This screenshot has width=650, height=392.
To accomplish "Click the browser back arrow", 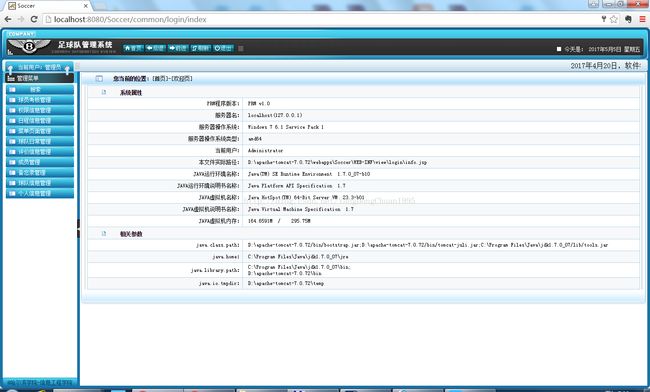I will [8, 19].
